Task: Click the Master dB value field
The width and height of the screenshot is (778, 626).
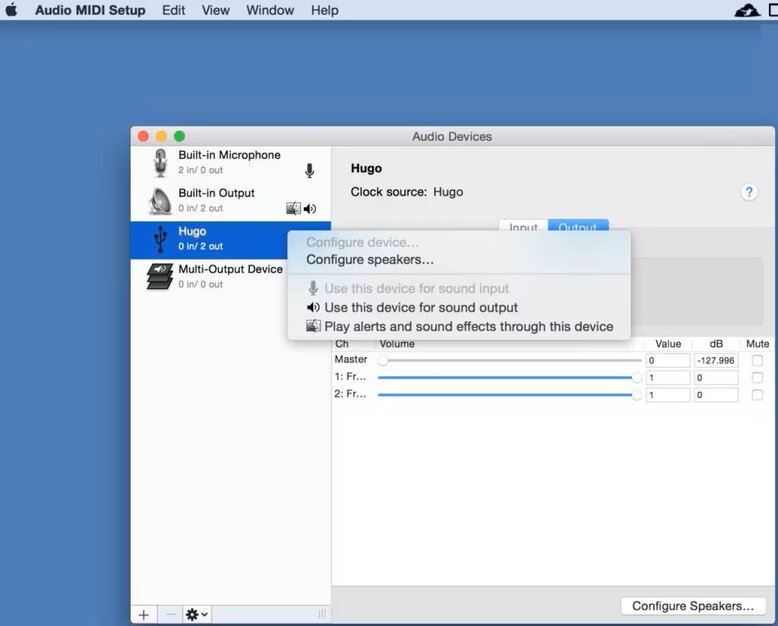Action: 716,361
